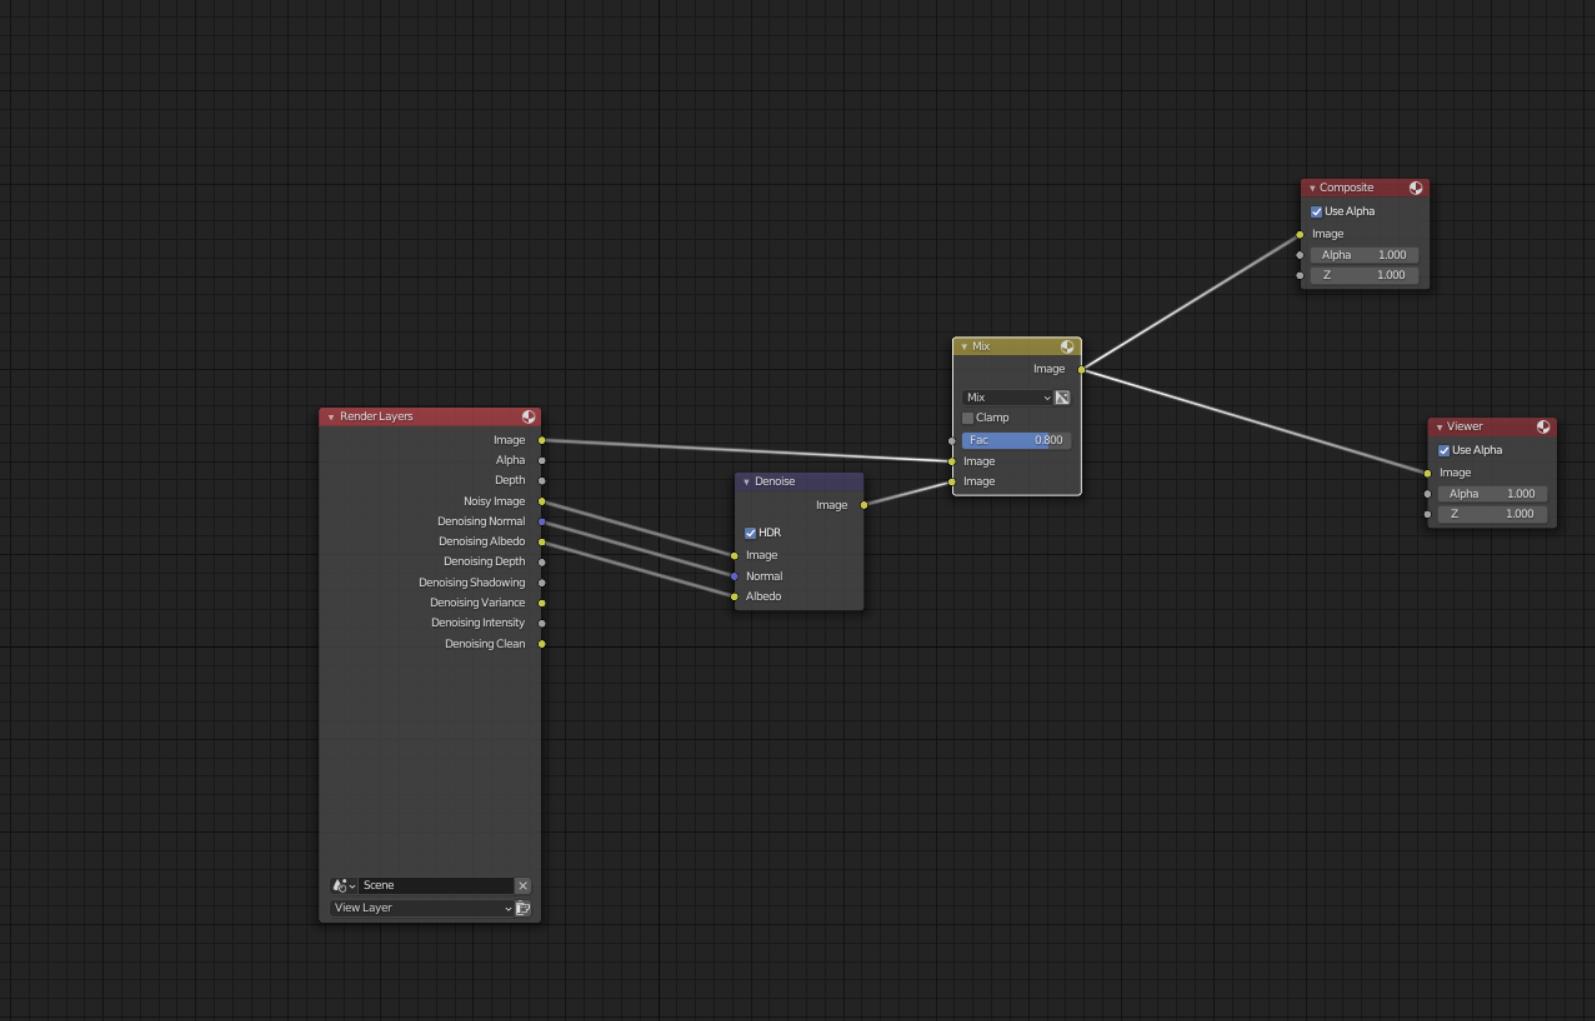Open the scene browse icon in Render Layers
Image resolution: width=1595 pixels, height=1021 pixels.
(343, 886)
